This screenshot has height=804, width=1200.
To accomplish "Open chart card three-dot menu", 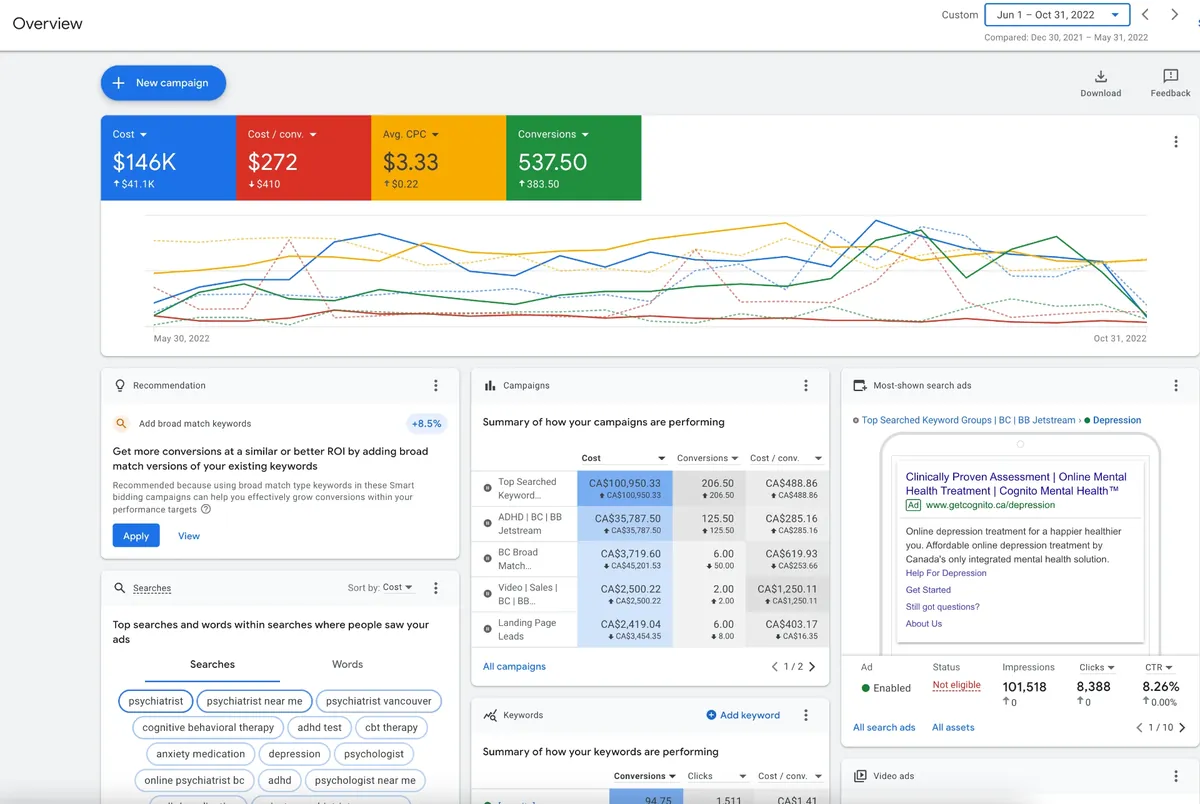I will click(x=1176, y=142).
